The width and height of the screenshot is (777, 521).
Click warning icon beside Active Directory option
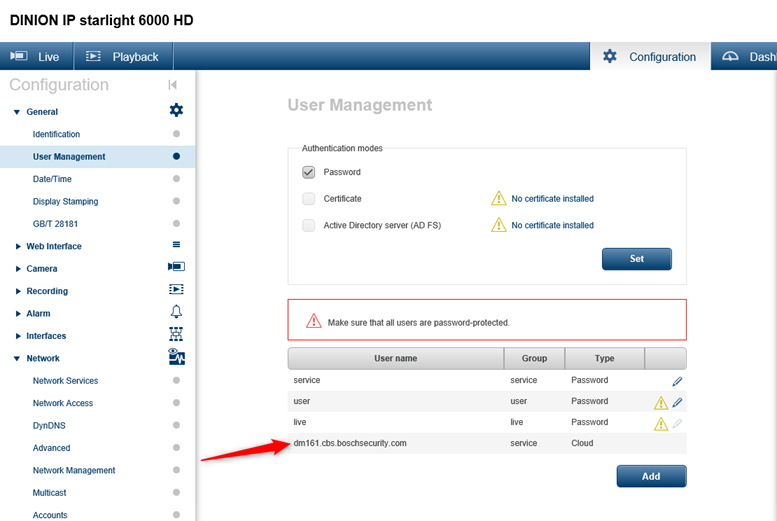pyautogui.click(x=499, y=225)
